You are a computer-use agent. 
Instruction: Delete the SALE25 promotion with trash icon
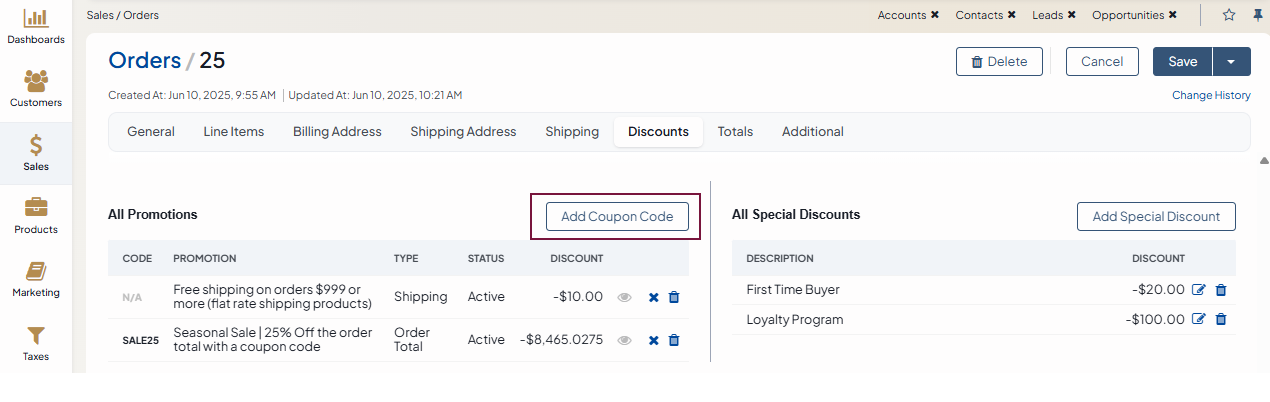coord(674,340)
